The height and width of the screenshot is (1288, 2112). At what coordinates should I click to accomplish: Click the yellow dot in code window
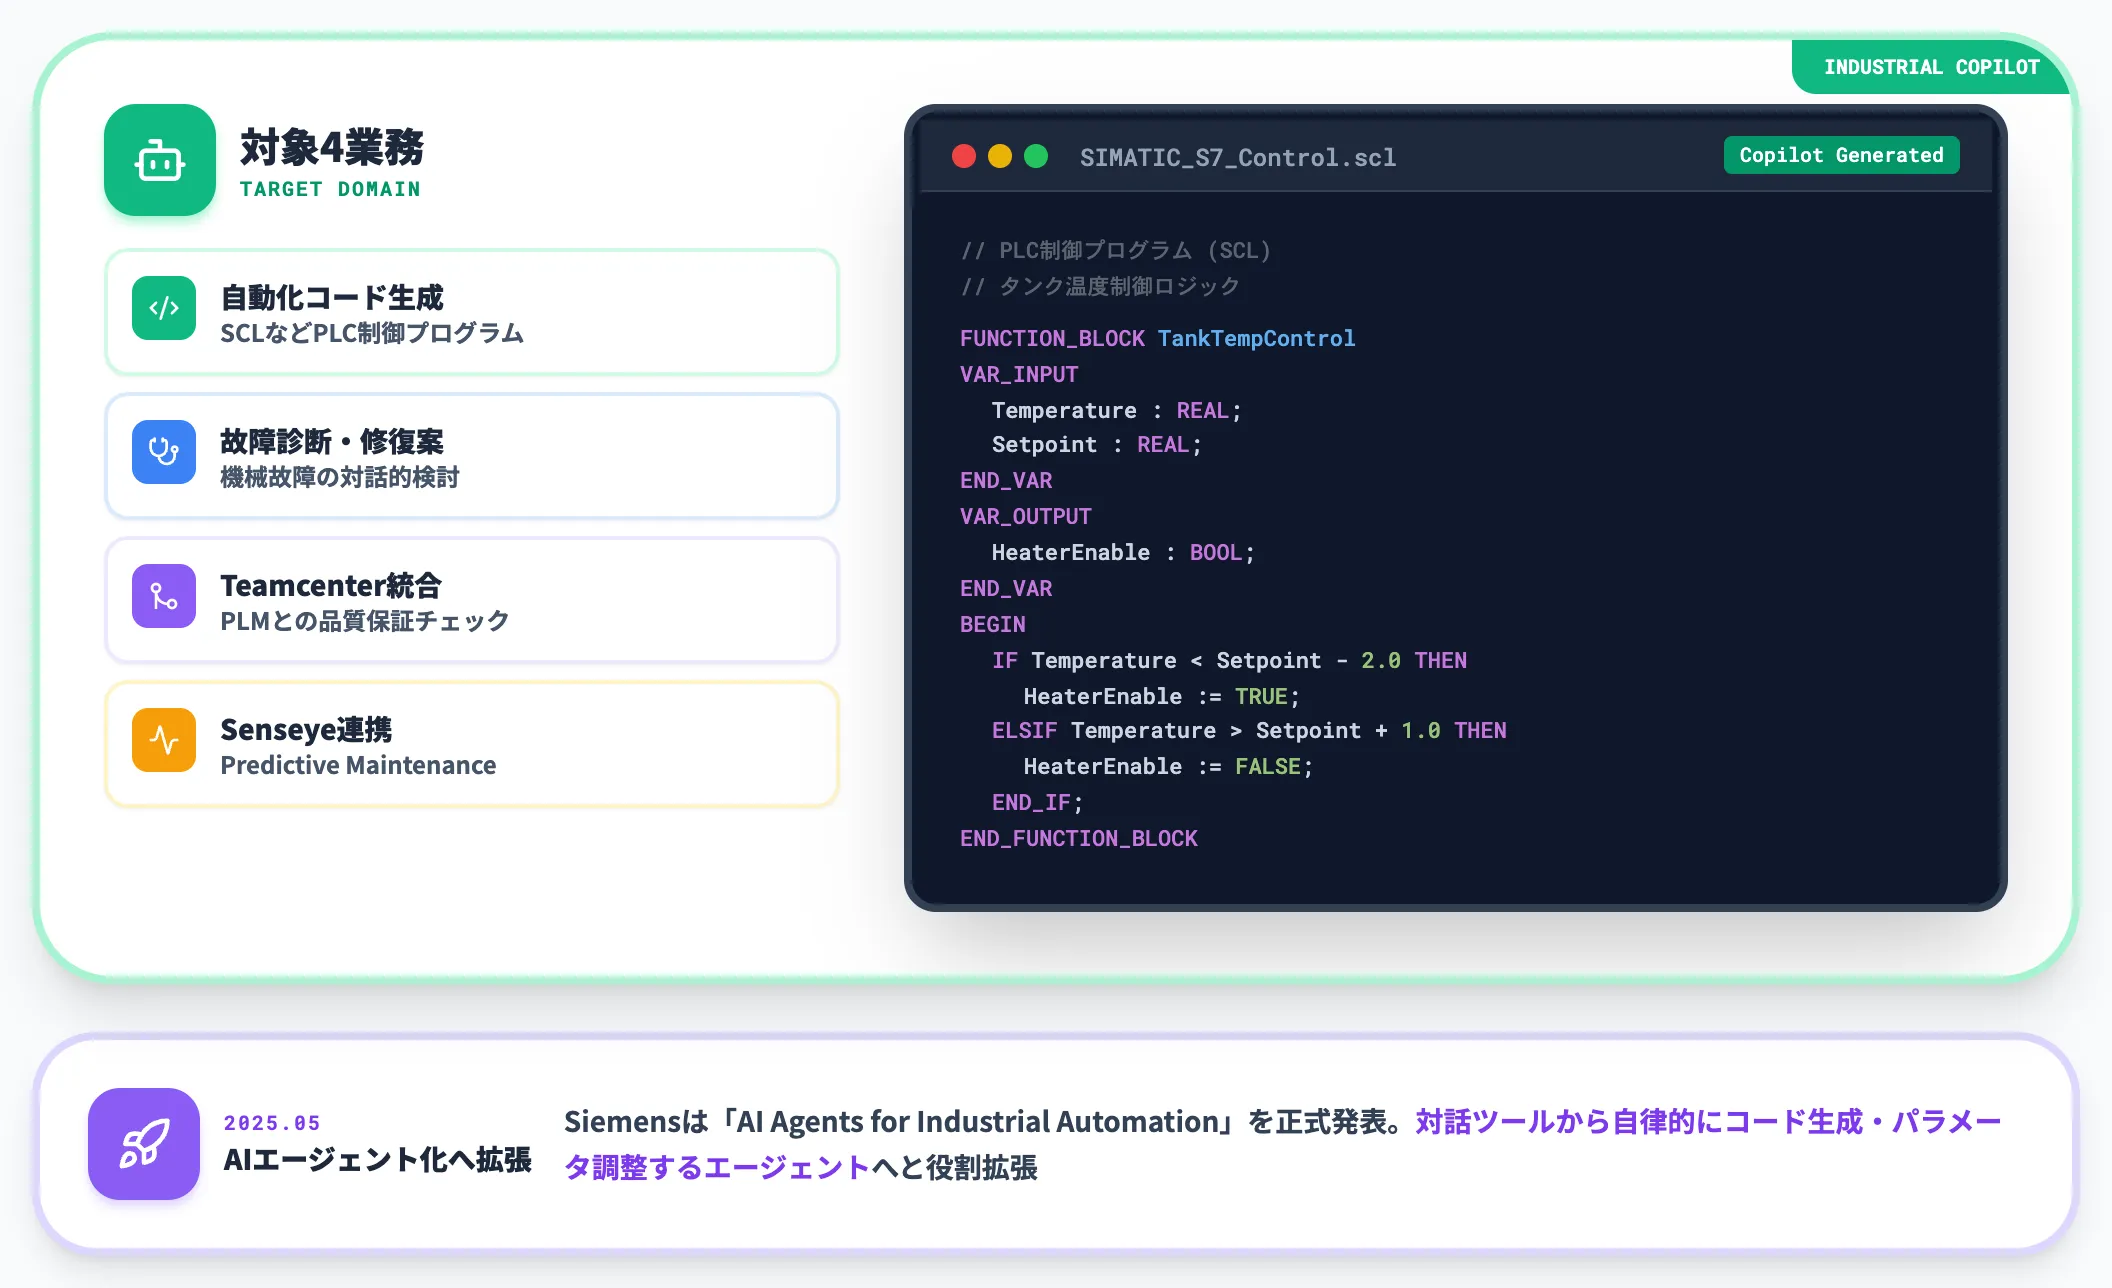click(1000, 156)
